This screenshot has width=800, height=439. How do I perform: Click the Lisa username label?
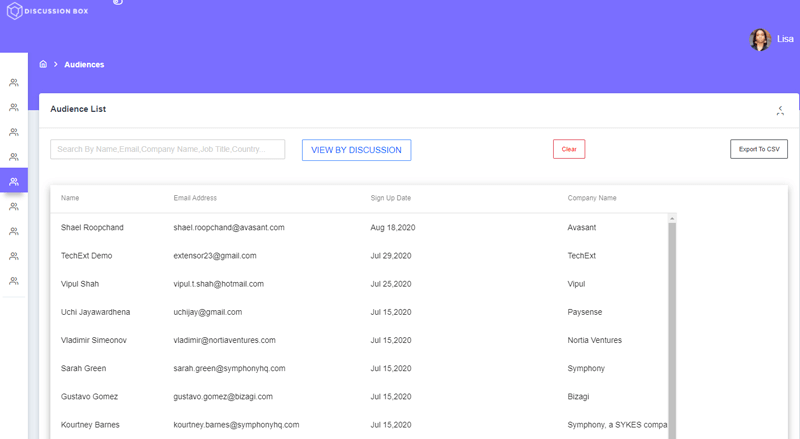[x=785, y=39]
